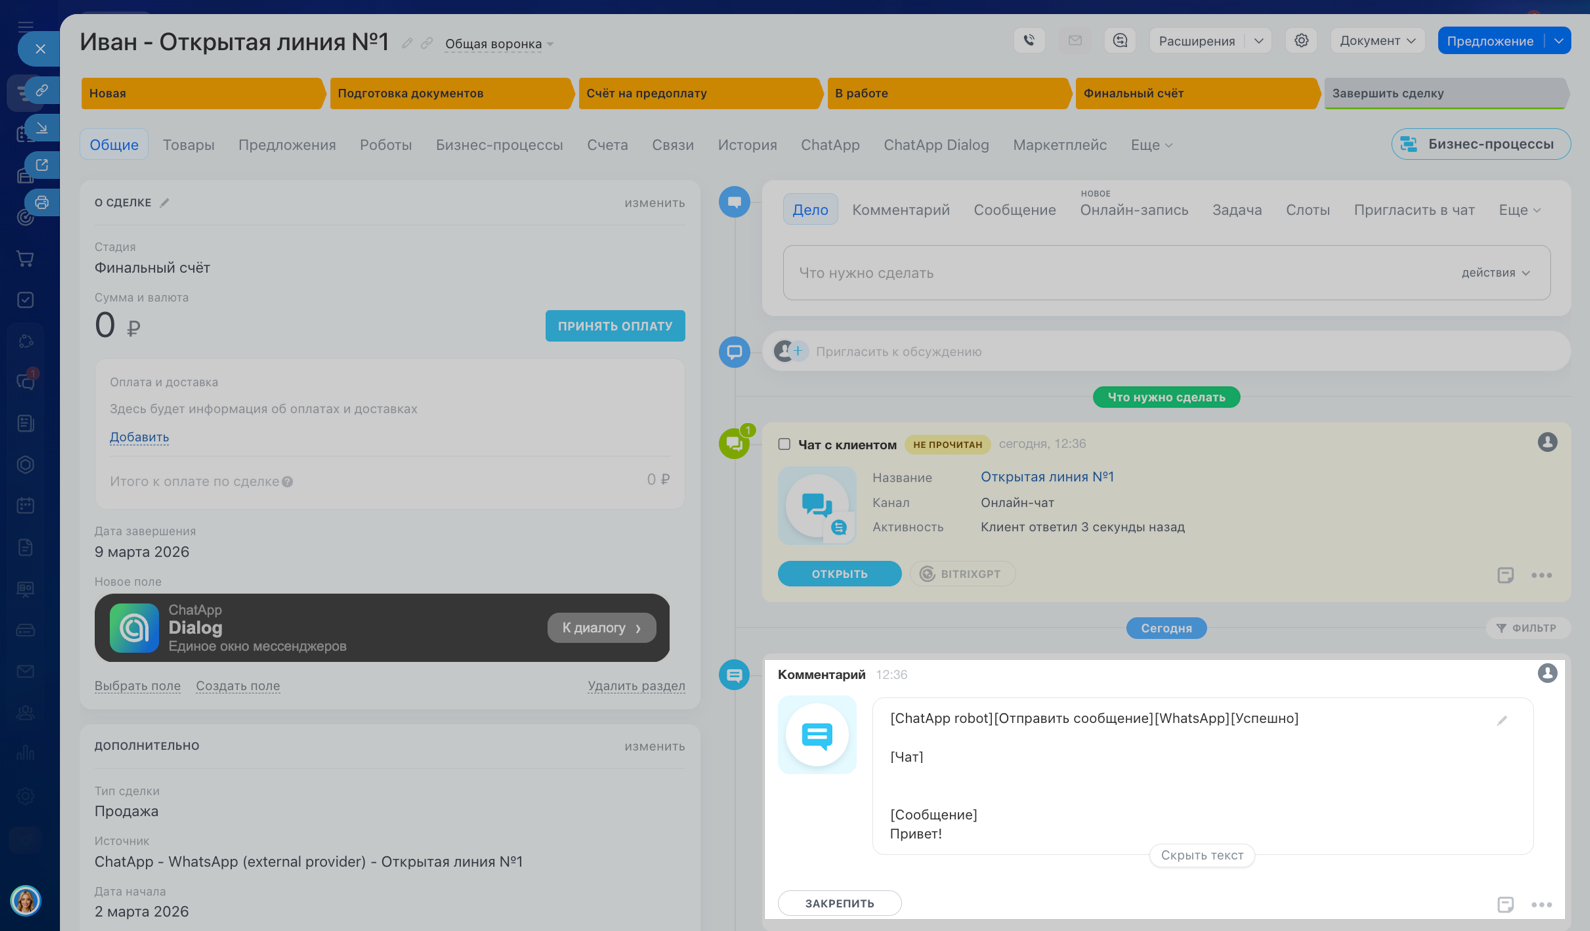1590x931 pixels.
Task: Click pencil icon in ChatApp comment
Action: point(1501,720)
